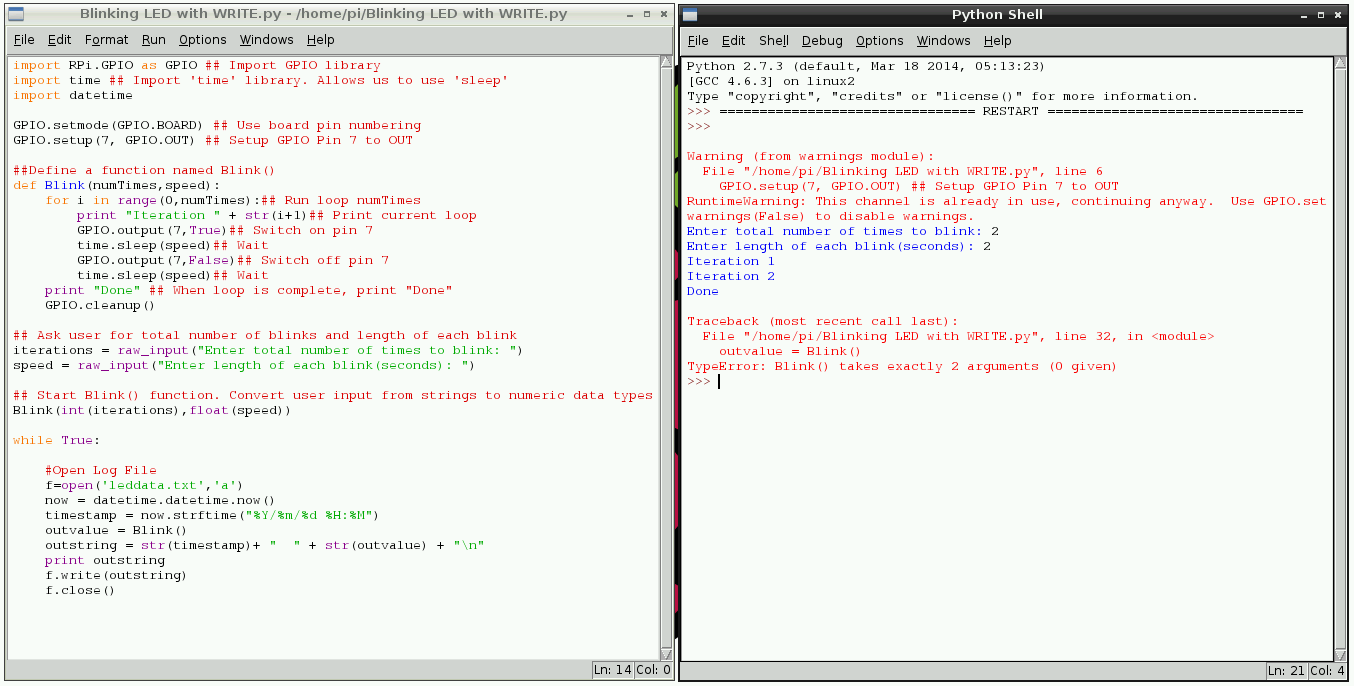Click the 'Iteration 1' output in the Shell
1354x686 pixels.
click(x=731, y=261)
